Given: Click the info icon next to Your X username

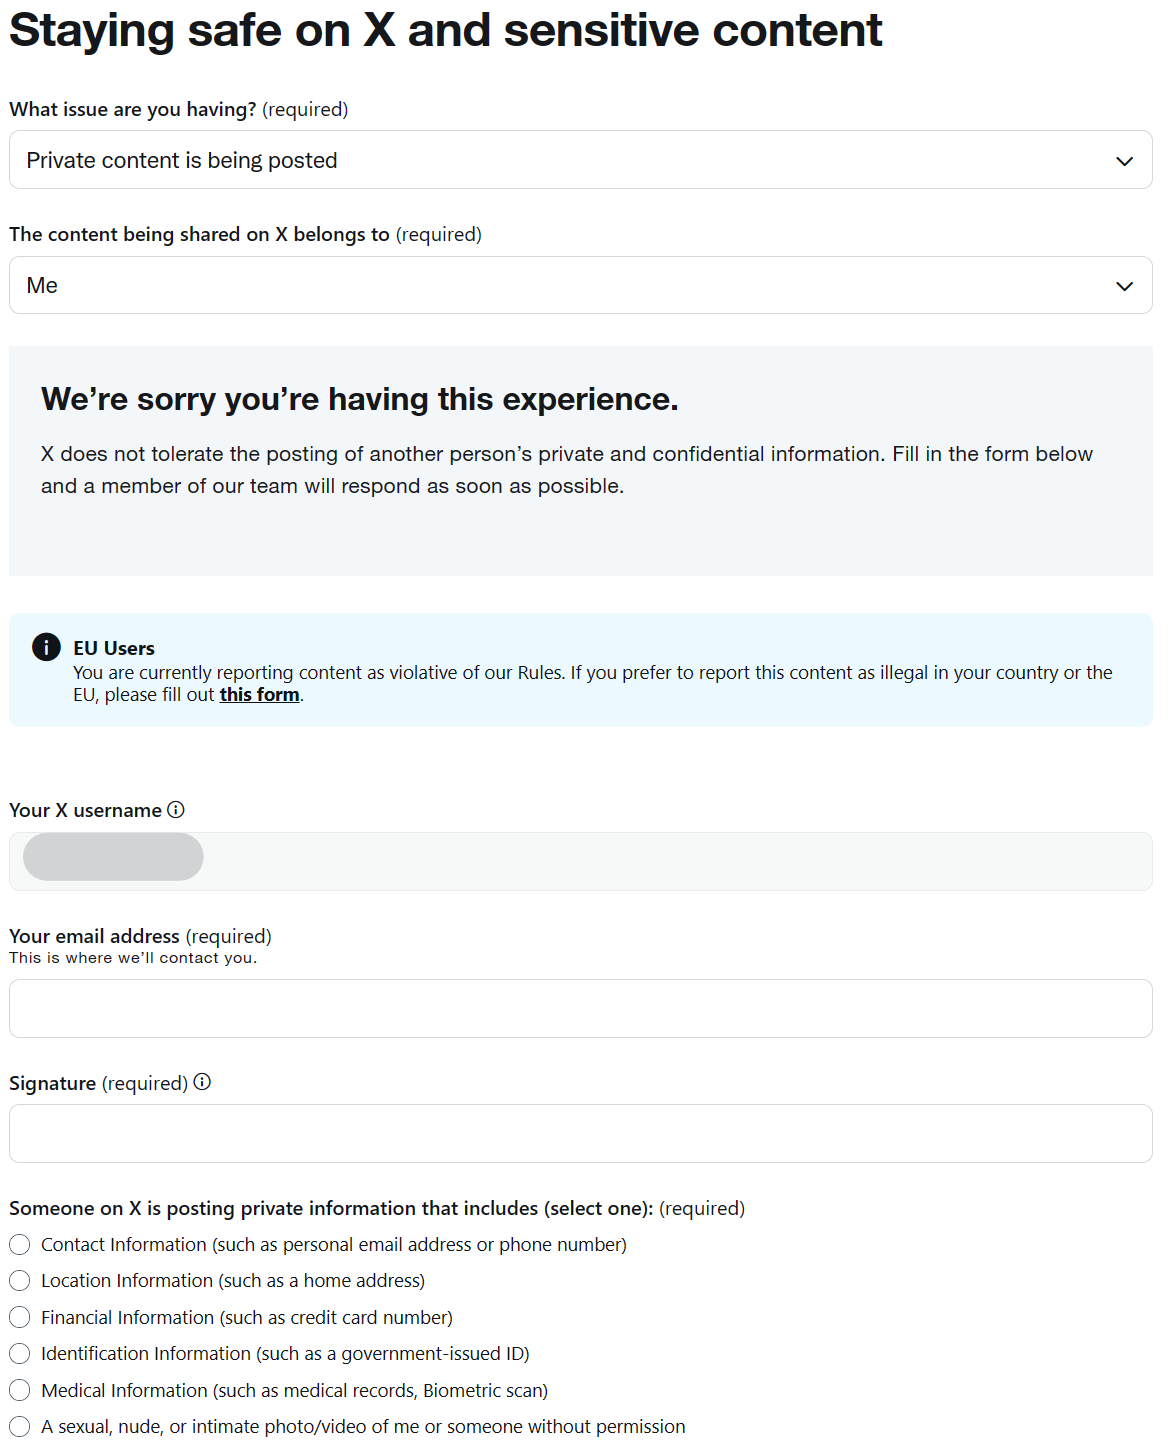Looking at the screenshot, I should pyautogui.click(x=176, y=810).
